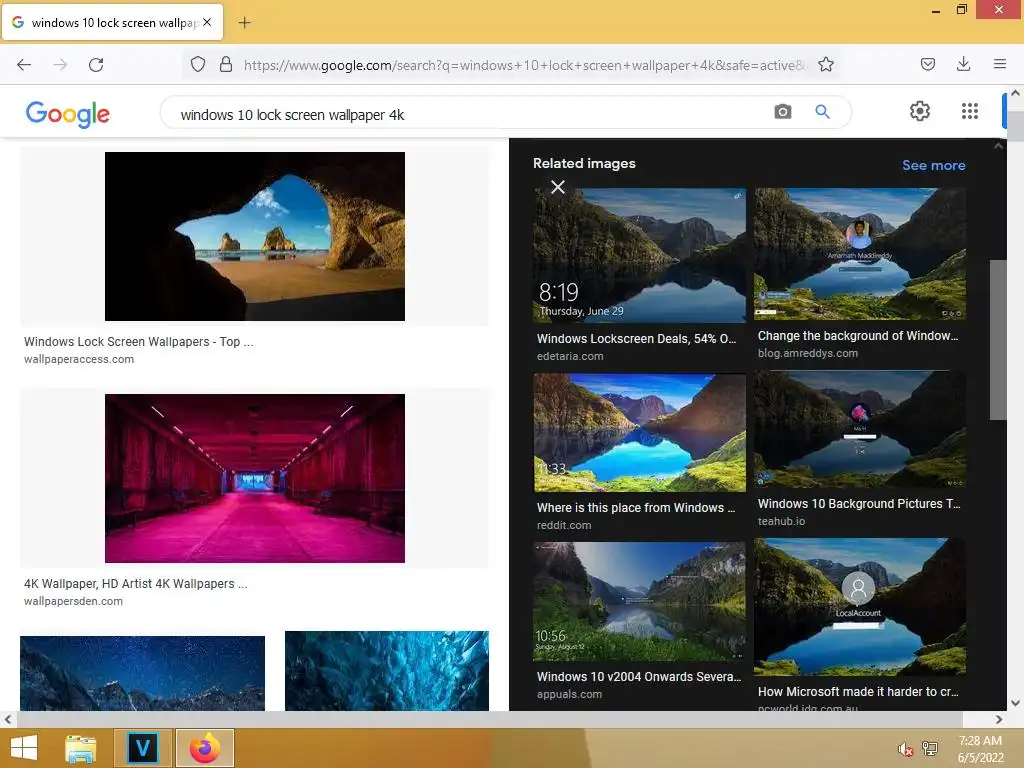Image resolution: width=1024 pixels, height=768 pixels.
Task: Open the LocalAccount login screen thumbnail
Action: [859, 607]
